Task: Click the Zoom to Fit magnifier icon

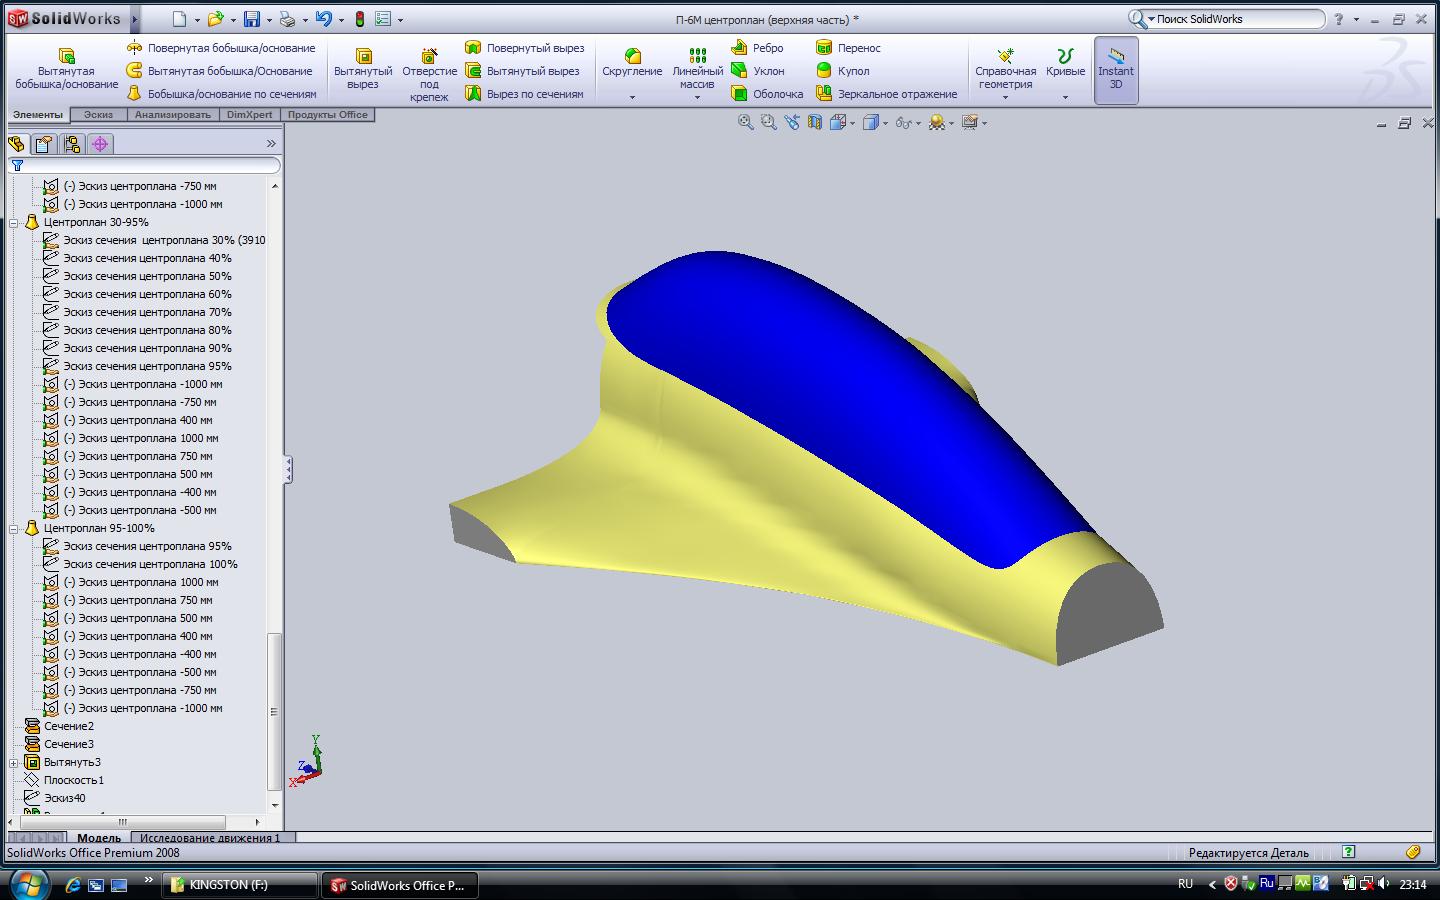Action: (x=745, y=122)
